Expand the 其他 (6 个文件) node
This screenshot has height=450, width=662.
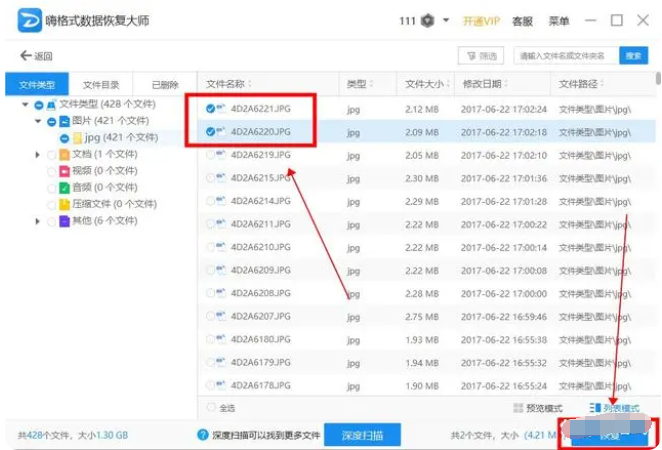pos(38,221)
